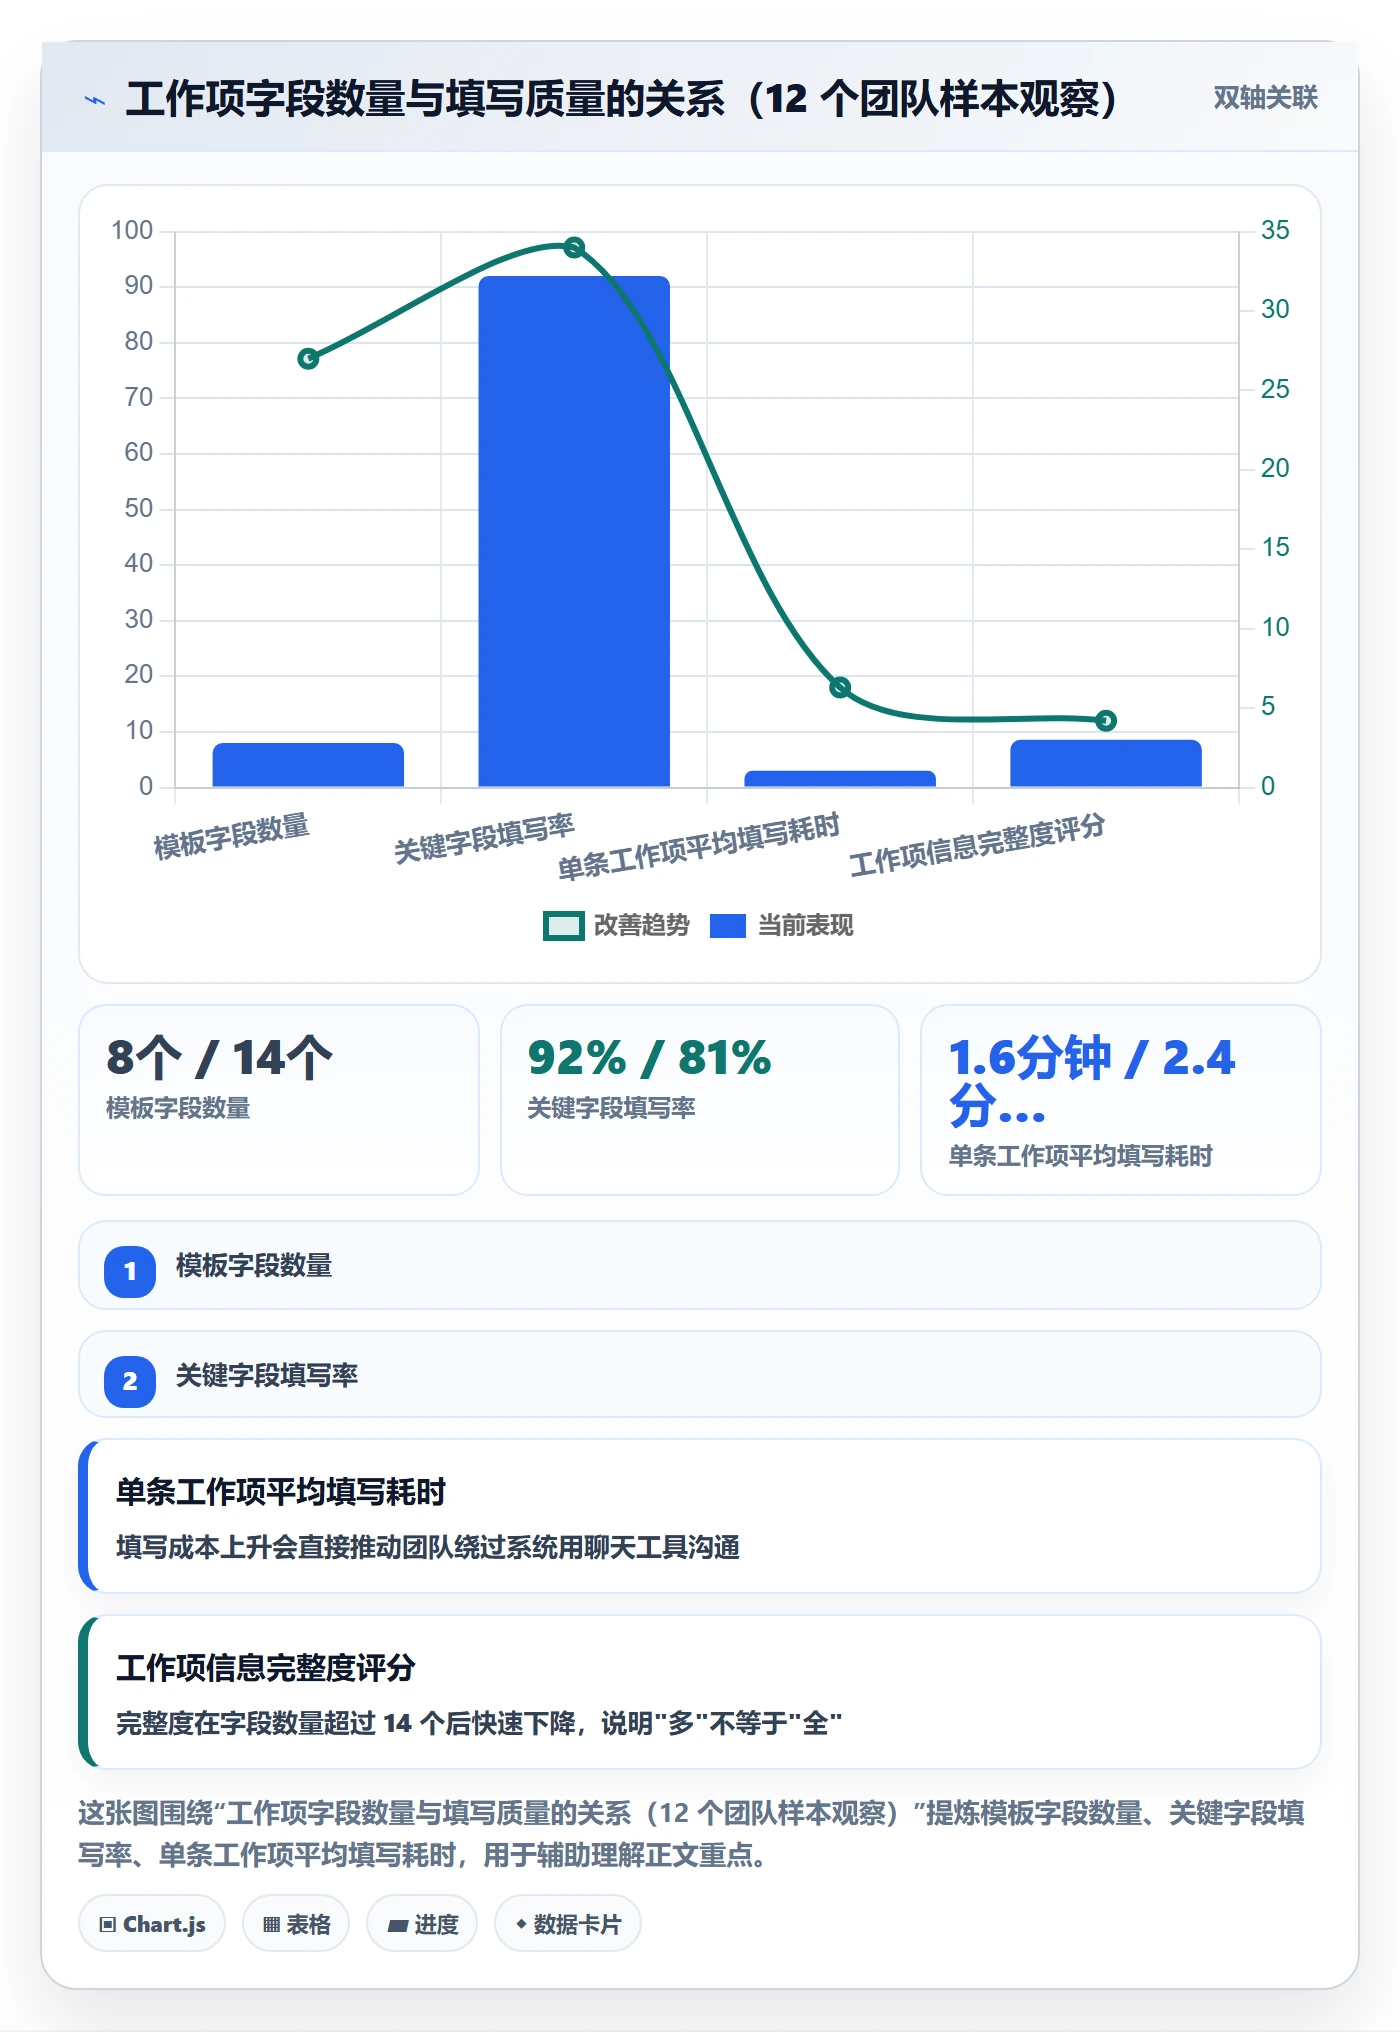
Task: Click the green line point above 模板字段数量 bar
Action: [308, 358]
